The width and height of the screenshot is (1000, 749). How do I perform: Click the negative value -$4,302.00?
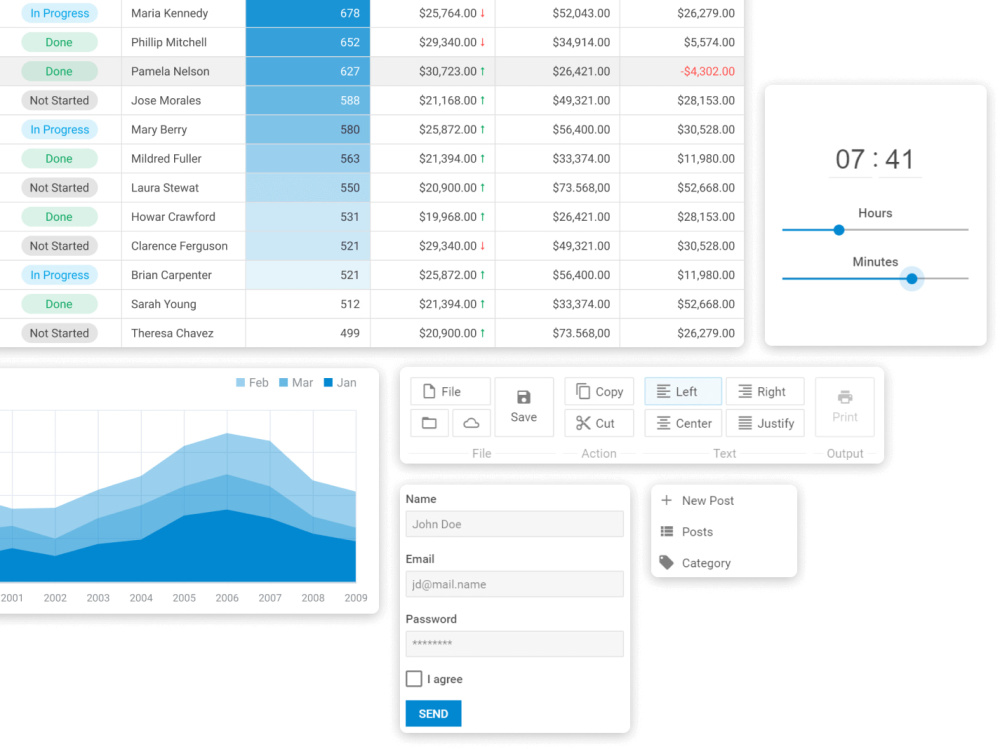(x=707, y=71)
